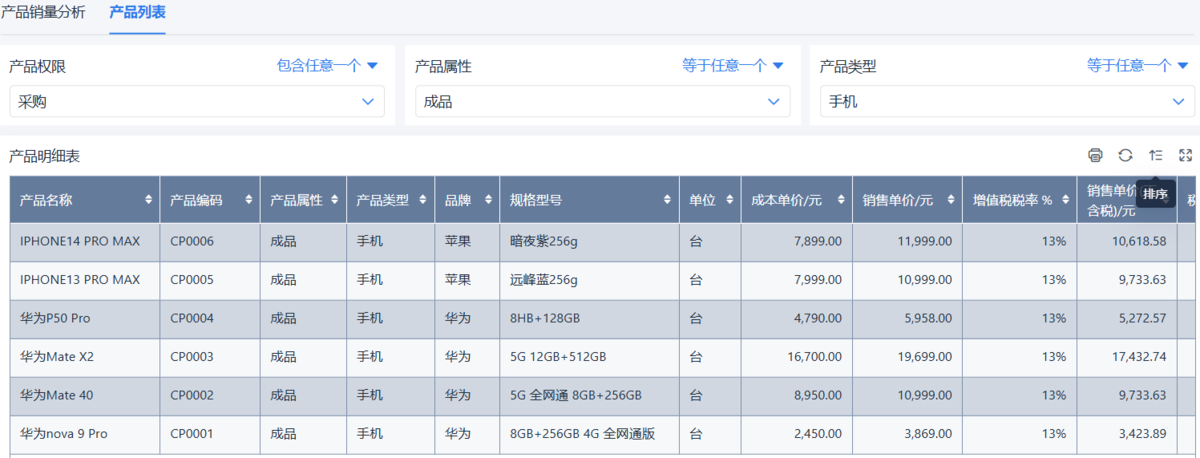The image size is (1200, 458).
Task: Sort by 销售单价/元 column arrows
Action: coord(952,200)
